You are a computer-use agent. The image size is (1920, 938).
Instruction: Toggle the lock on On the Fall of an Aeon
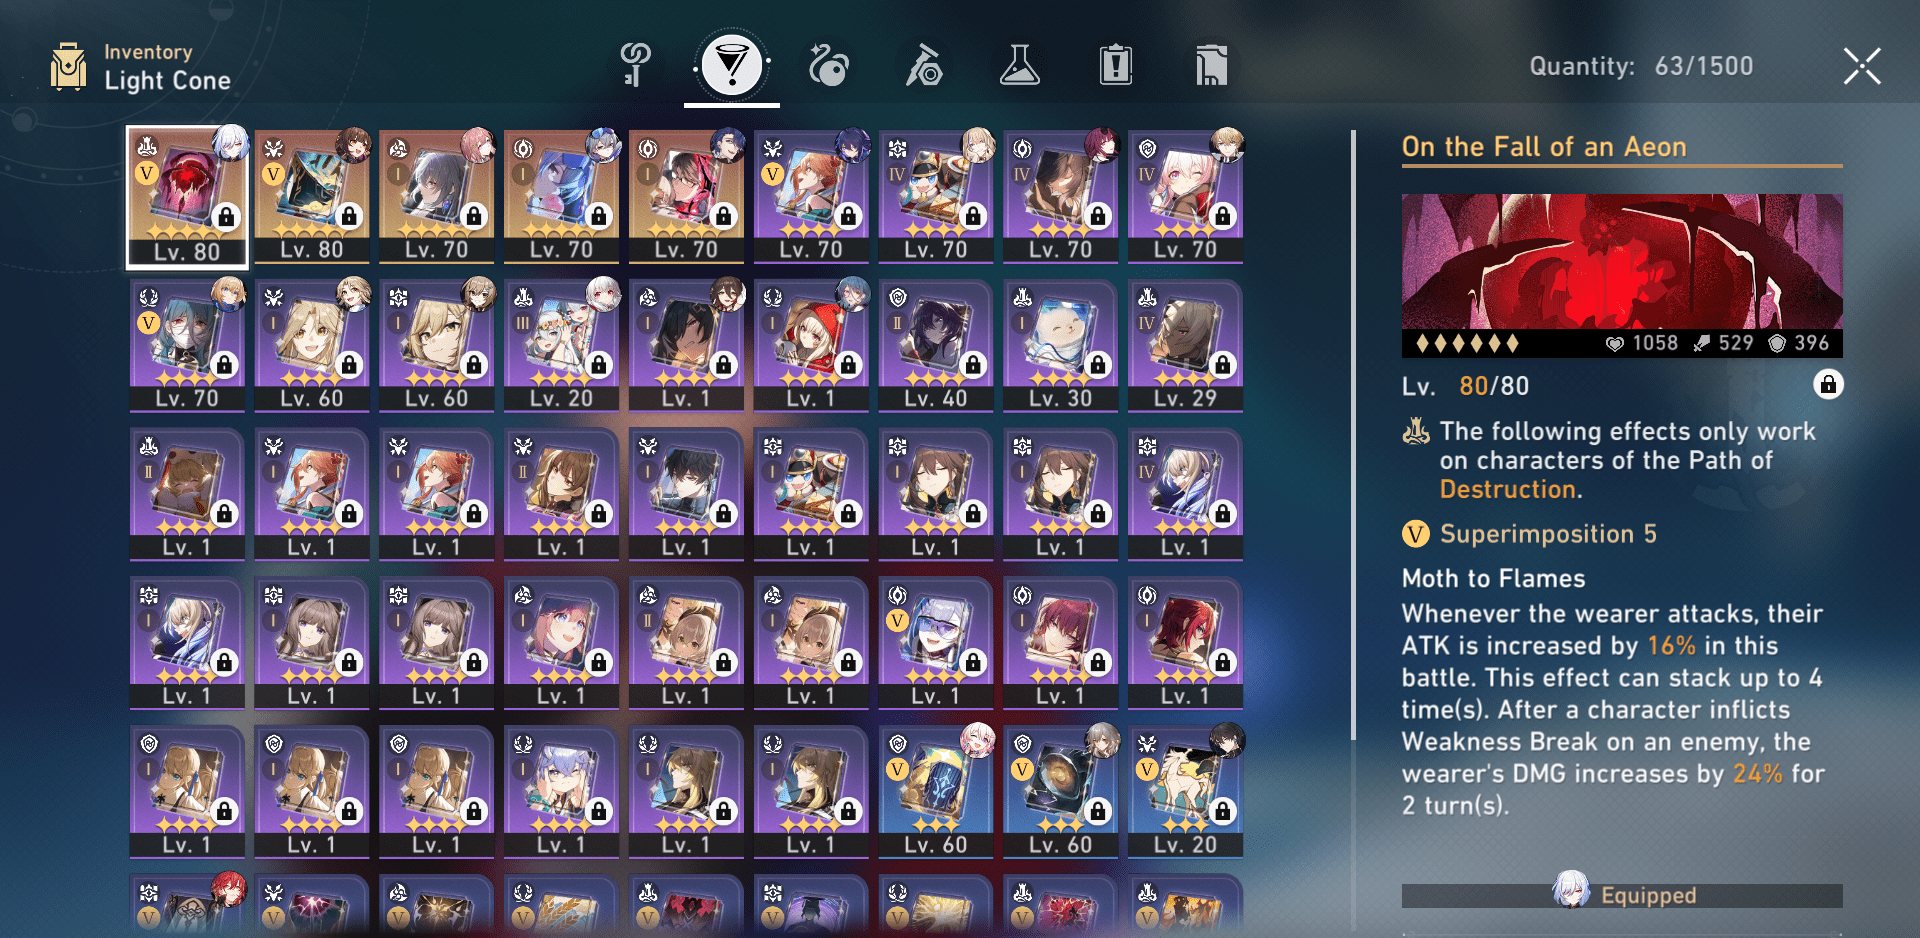[x=1828, y=385]
